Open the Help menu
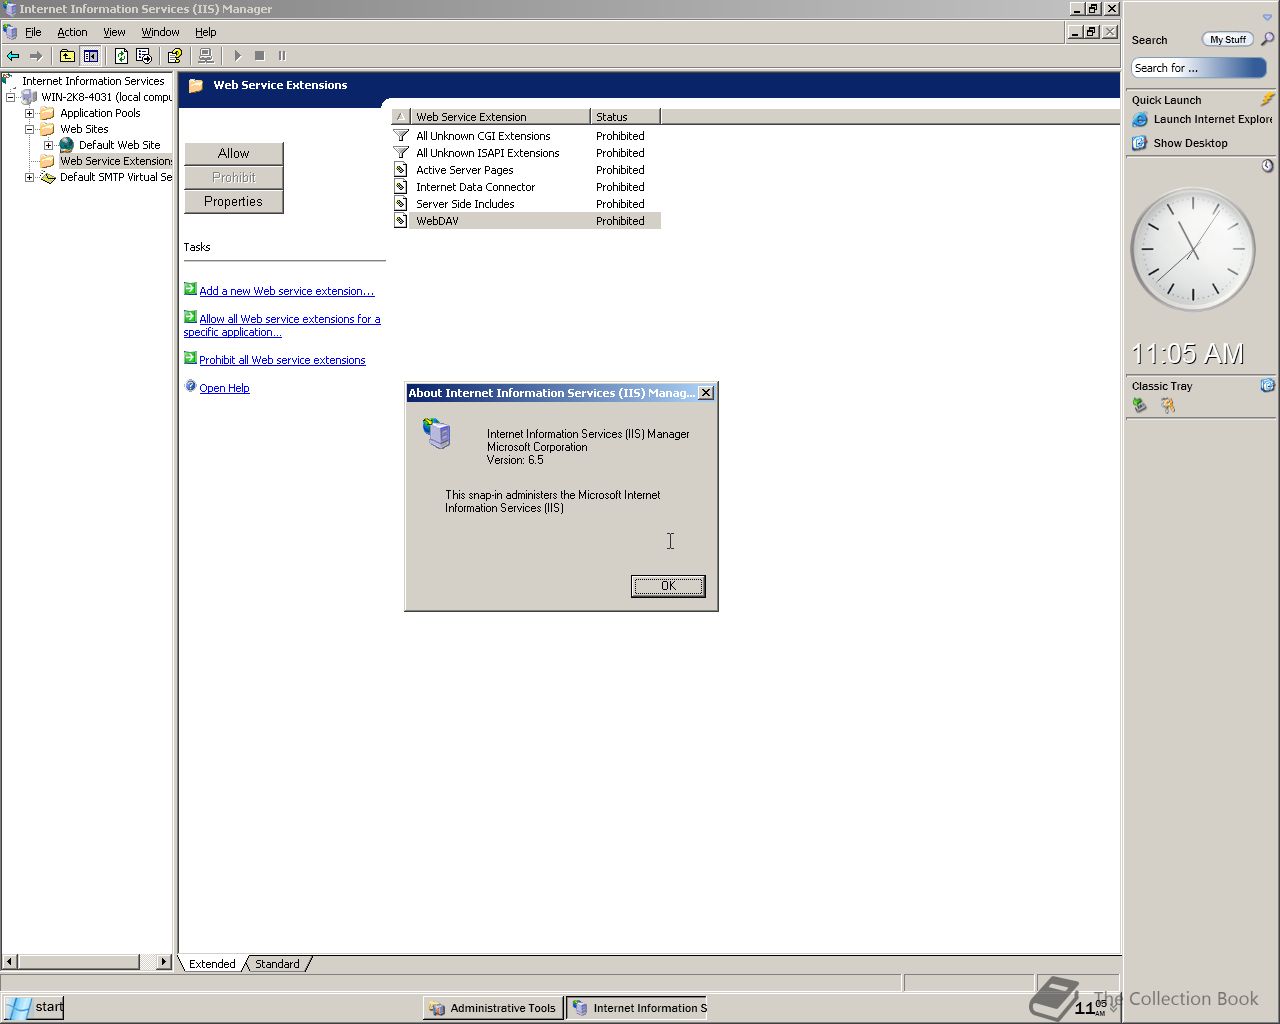1280x1024 pixels. pos(205,32)
